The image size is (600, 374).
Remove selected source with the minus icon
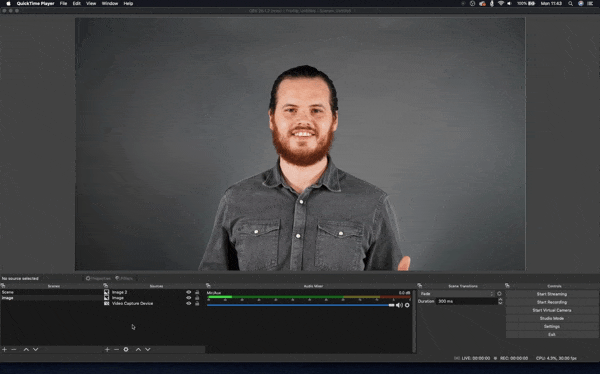[x=116, y=350]
